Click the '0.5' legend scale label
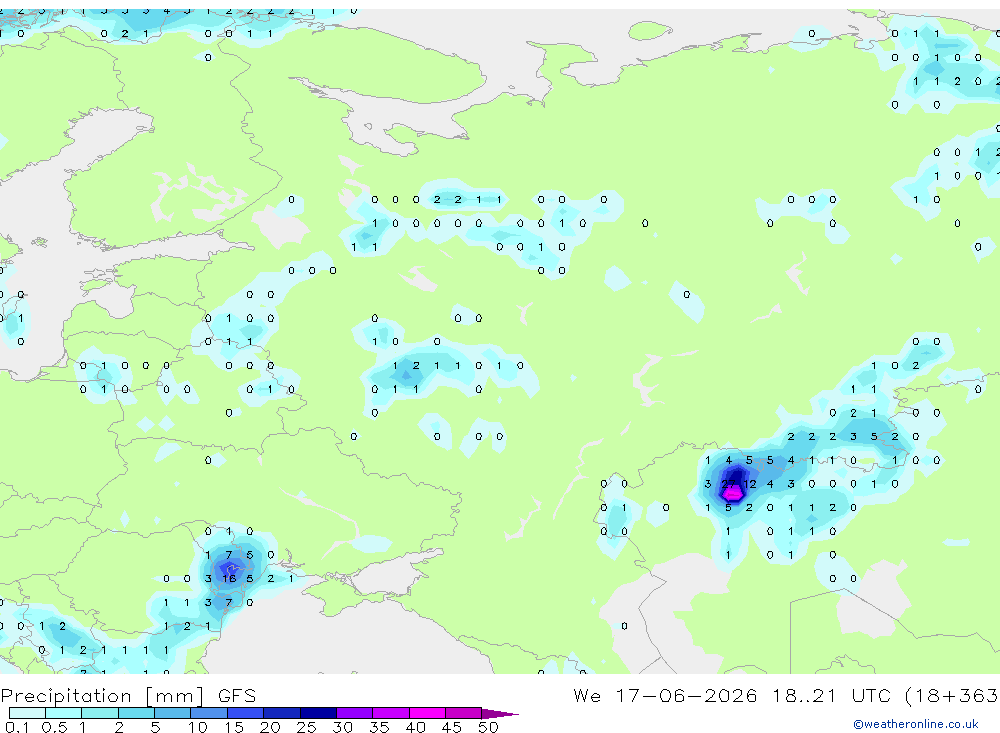The height and width of the screenshot is (733, 1000). (54, 727)
